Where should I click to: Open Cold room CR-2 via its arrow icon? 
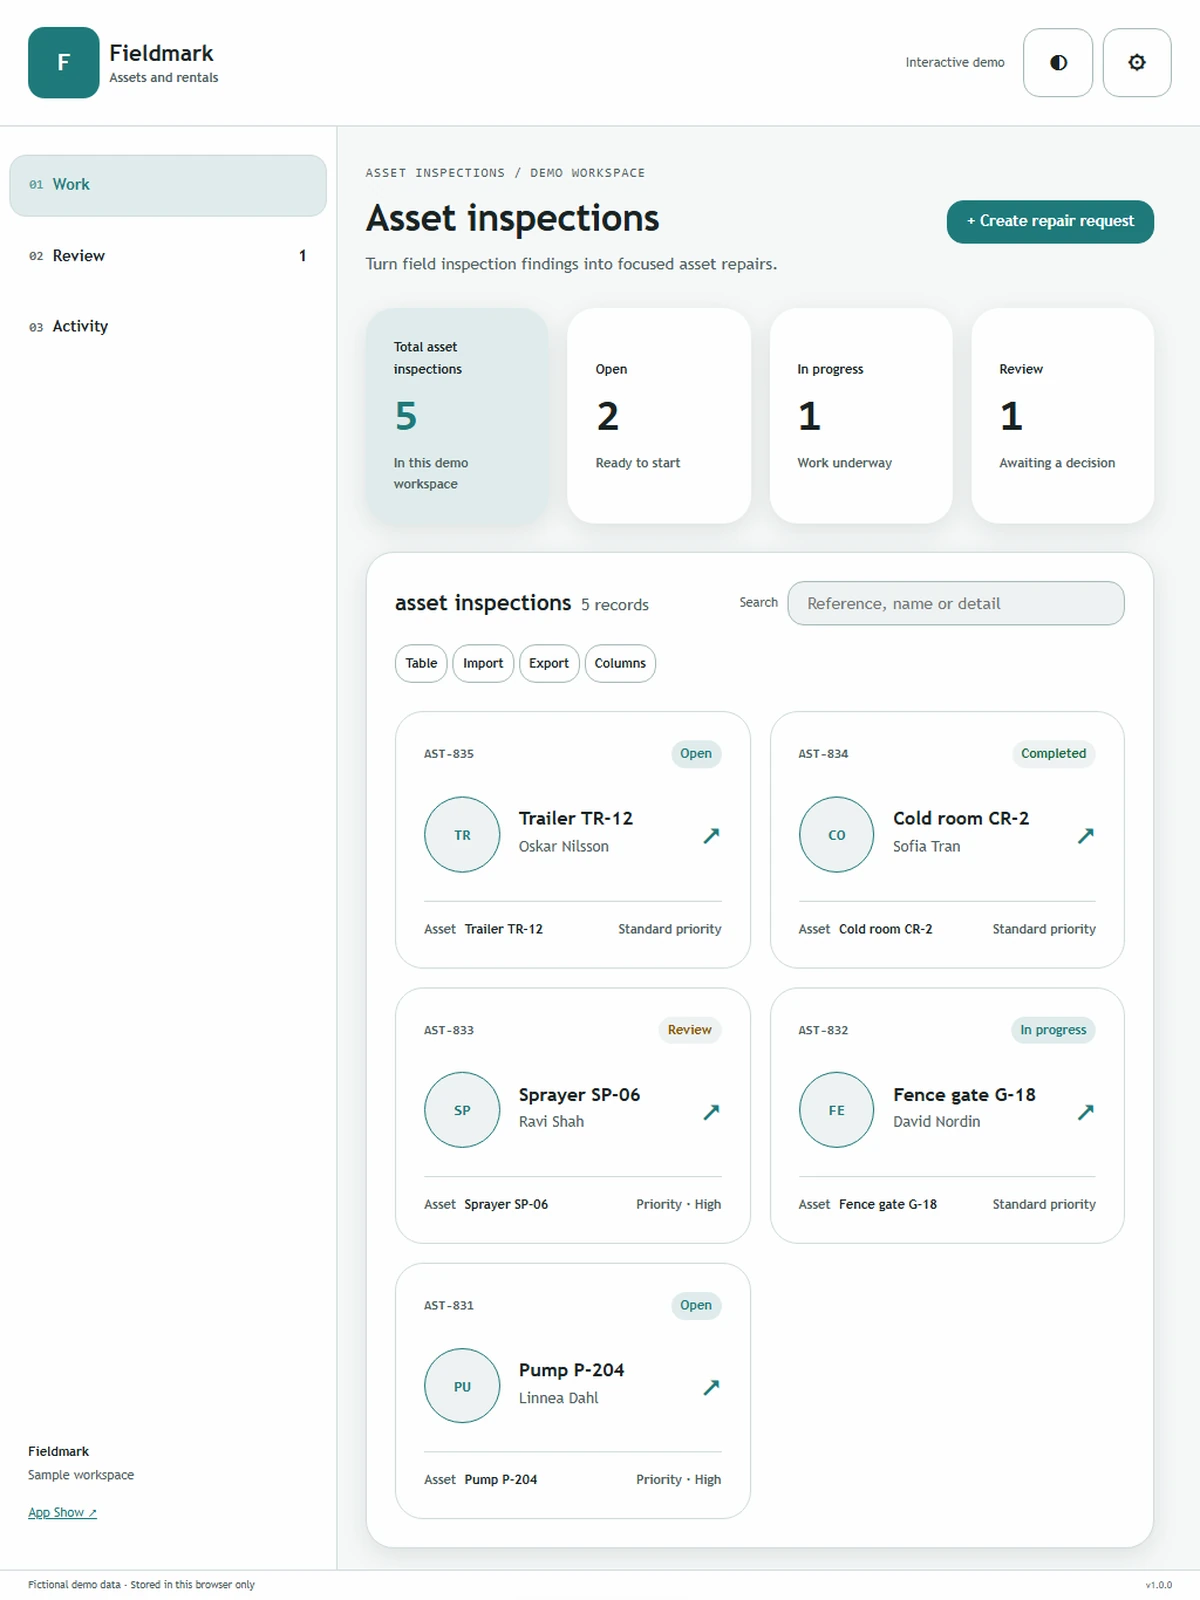tap(1085, 835)
